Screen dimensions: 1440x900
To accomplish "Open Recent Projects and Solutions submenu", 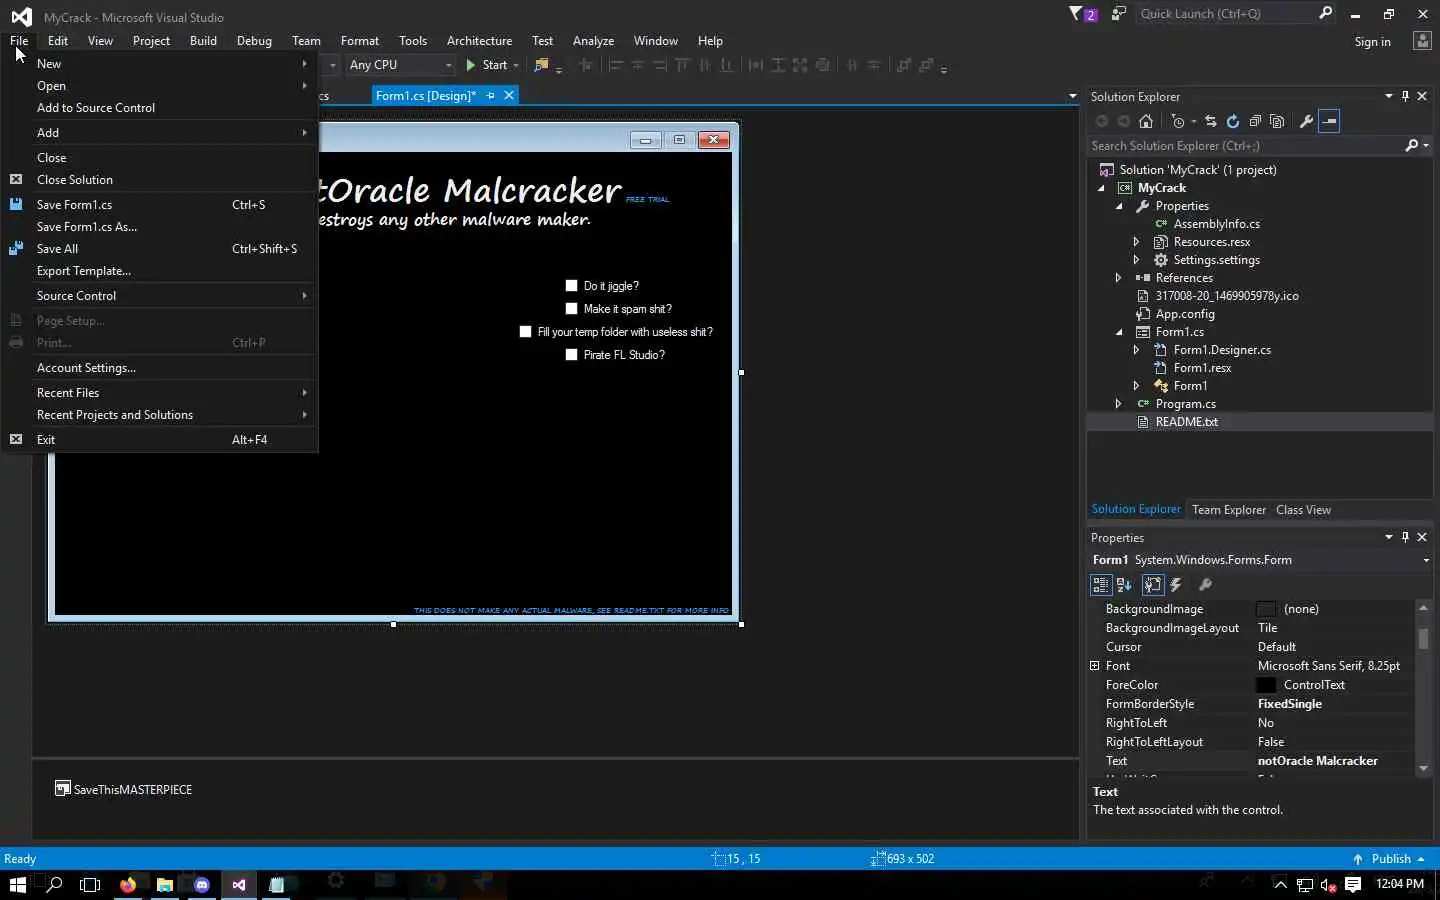I will click(160, 415).
